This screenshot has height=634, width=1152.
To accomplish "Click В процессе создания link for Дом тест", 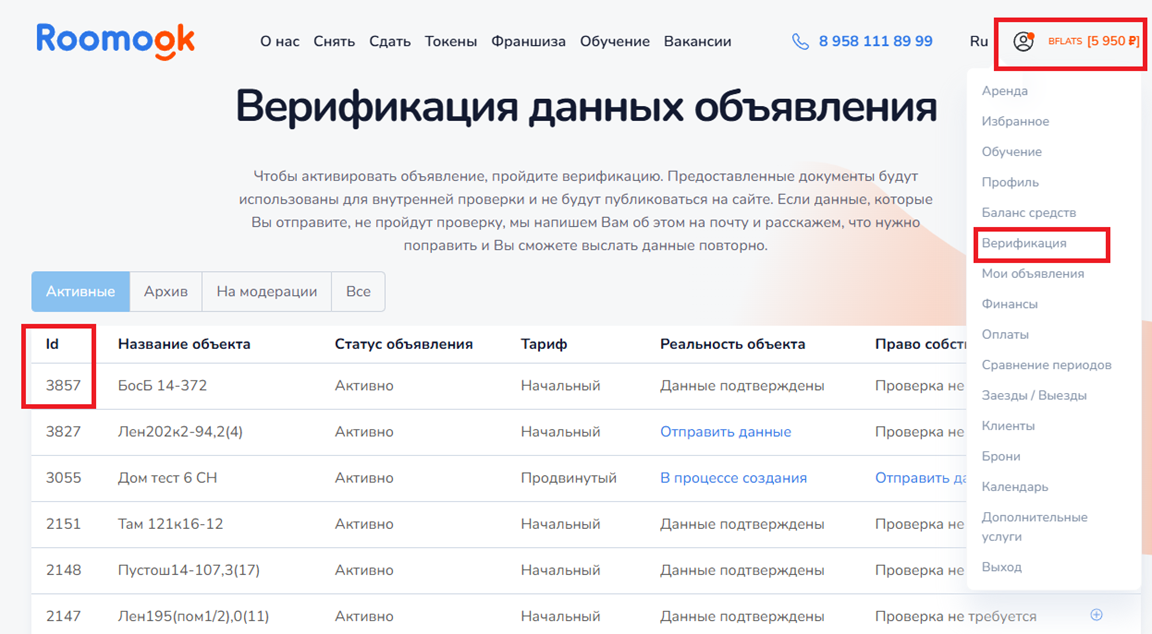I will point(733,478).
